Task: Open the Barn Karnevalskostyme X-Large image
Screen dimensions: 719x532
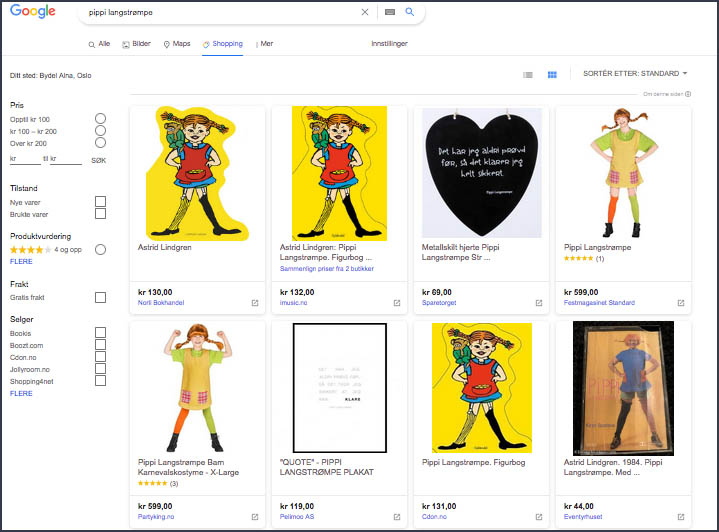Action: point(197,388)
